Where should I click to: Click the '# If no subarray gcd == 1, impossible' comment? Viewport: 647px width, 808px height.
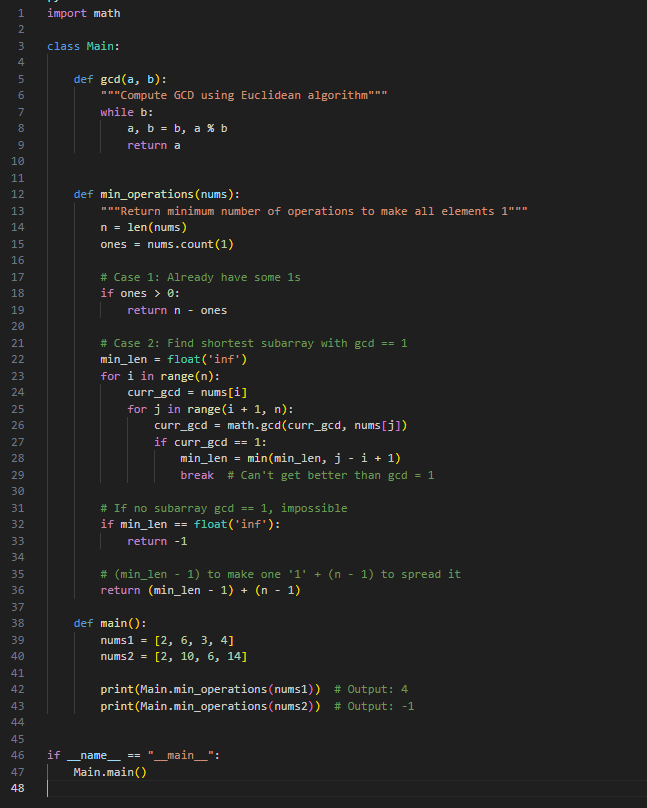[224, 508]
